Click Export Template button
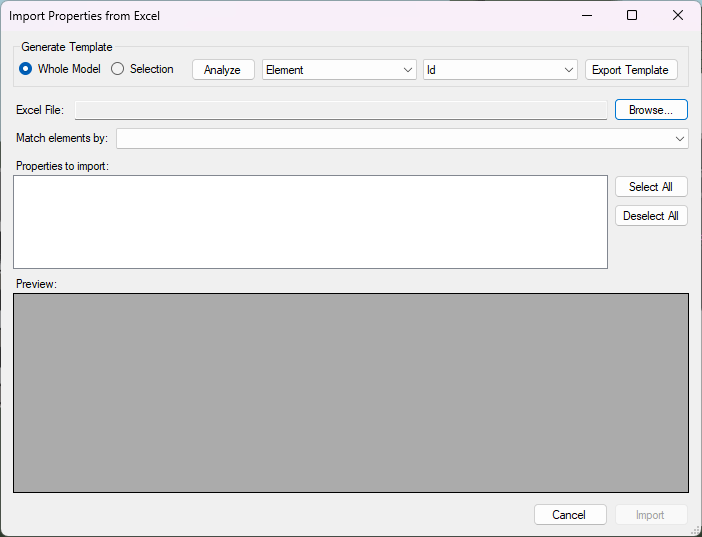 click(631, 70)
